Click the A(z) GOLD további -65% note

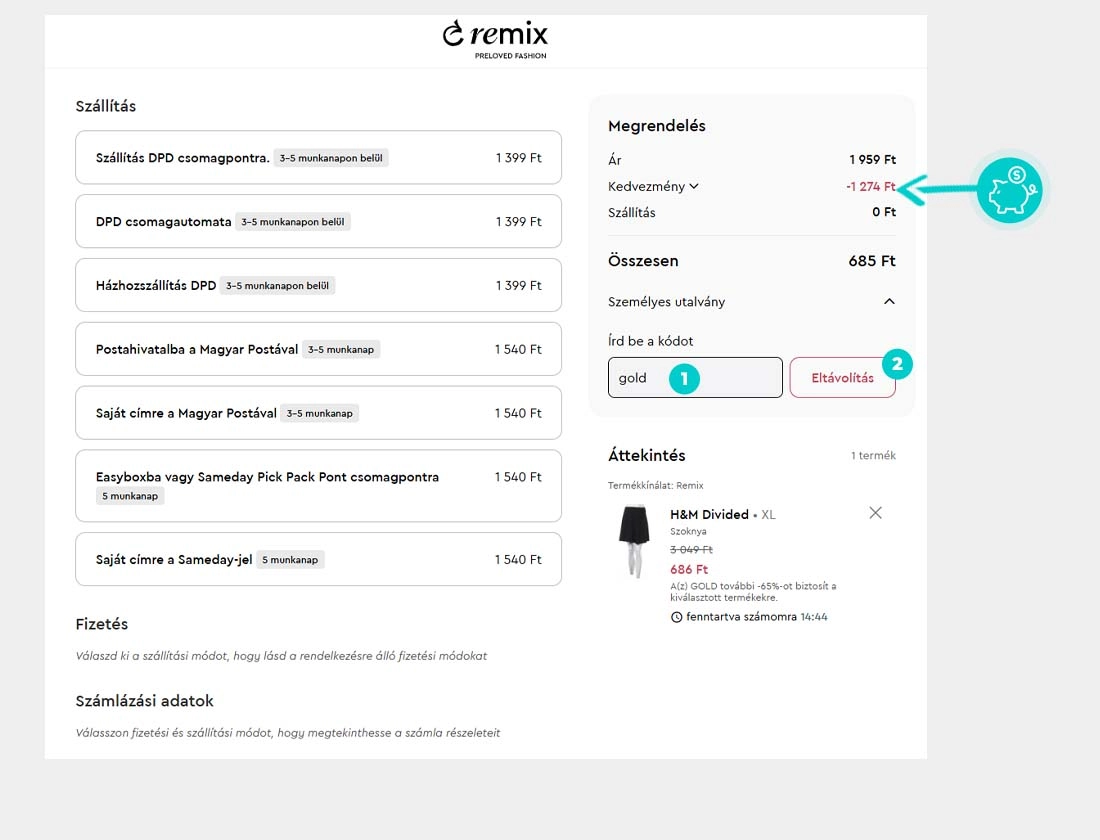pyautogui.click(x=753, y=592)
